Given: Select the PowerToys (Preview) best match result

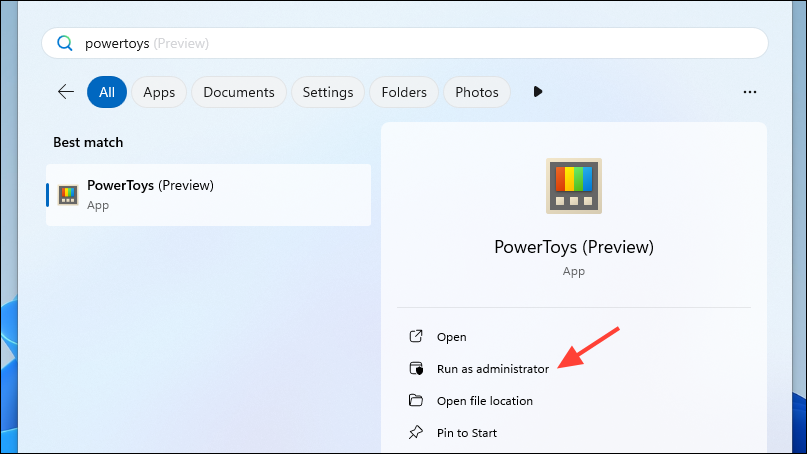Looking at the screenshot, I should 208,195.
